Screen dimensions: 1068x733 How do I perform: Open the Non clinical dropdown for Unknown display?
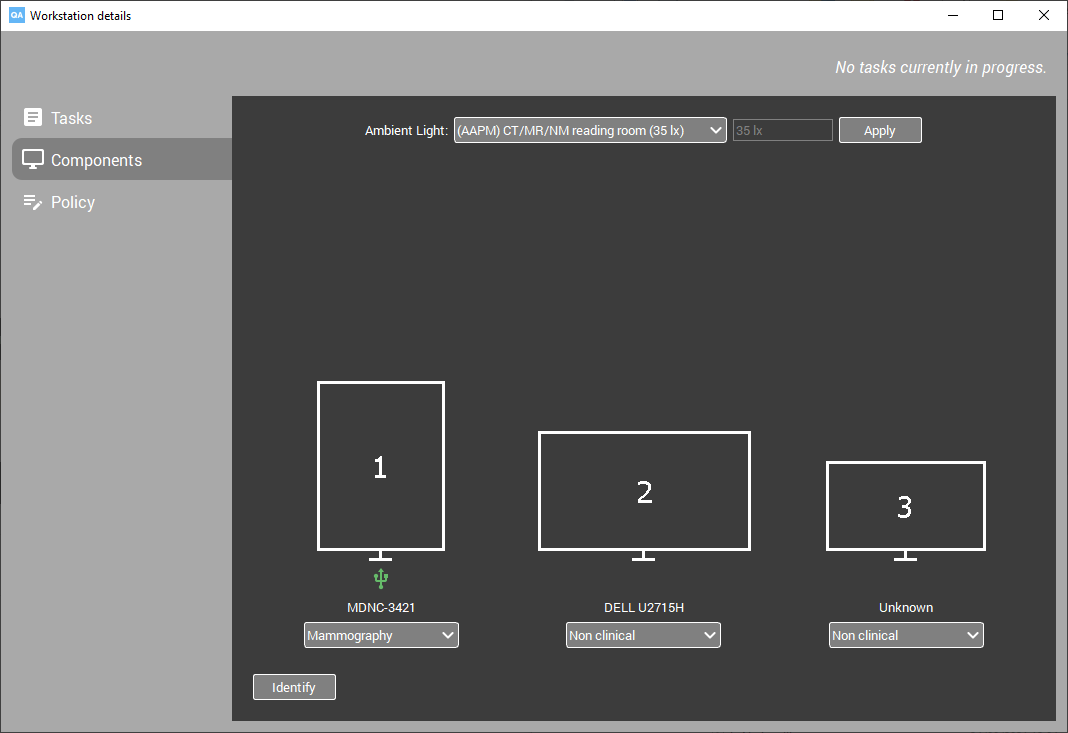pyautogui.click(x=906, y=635)
